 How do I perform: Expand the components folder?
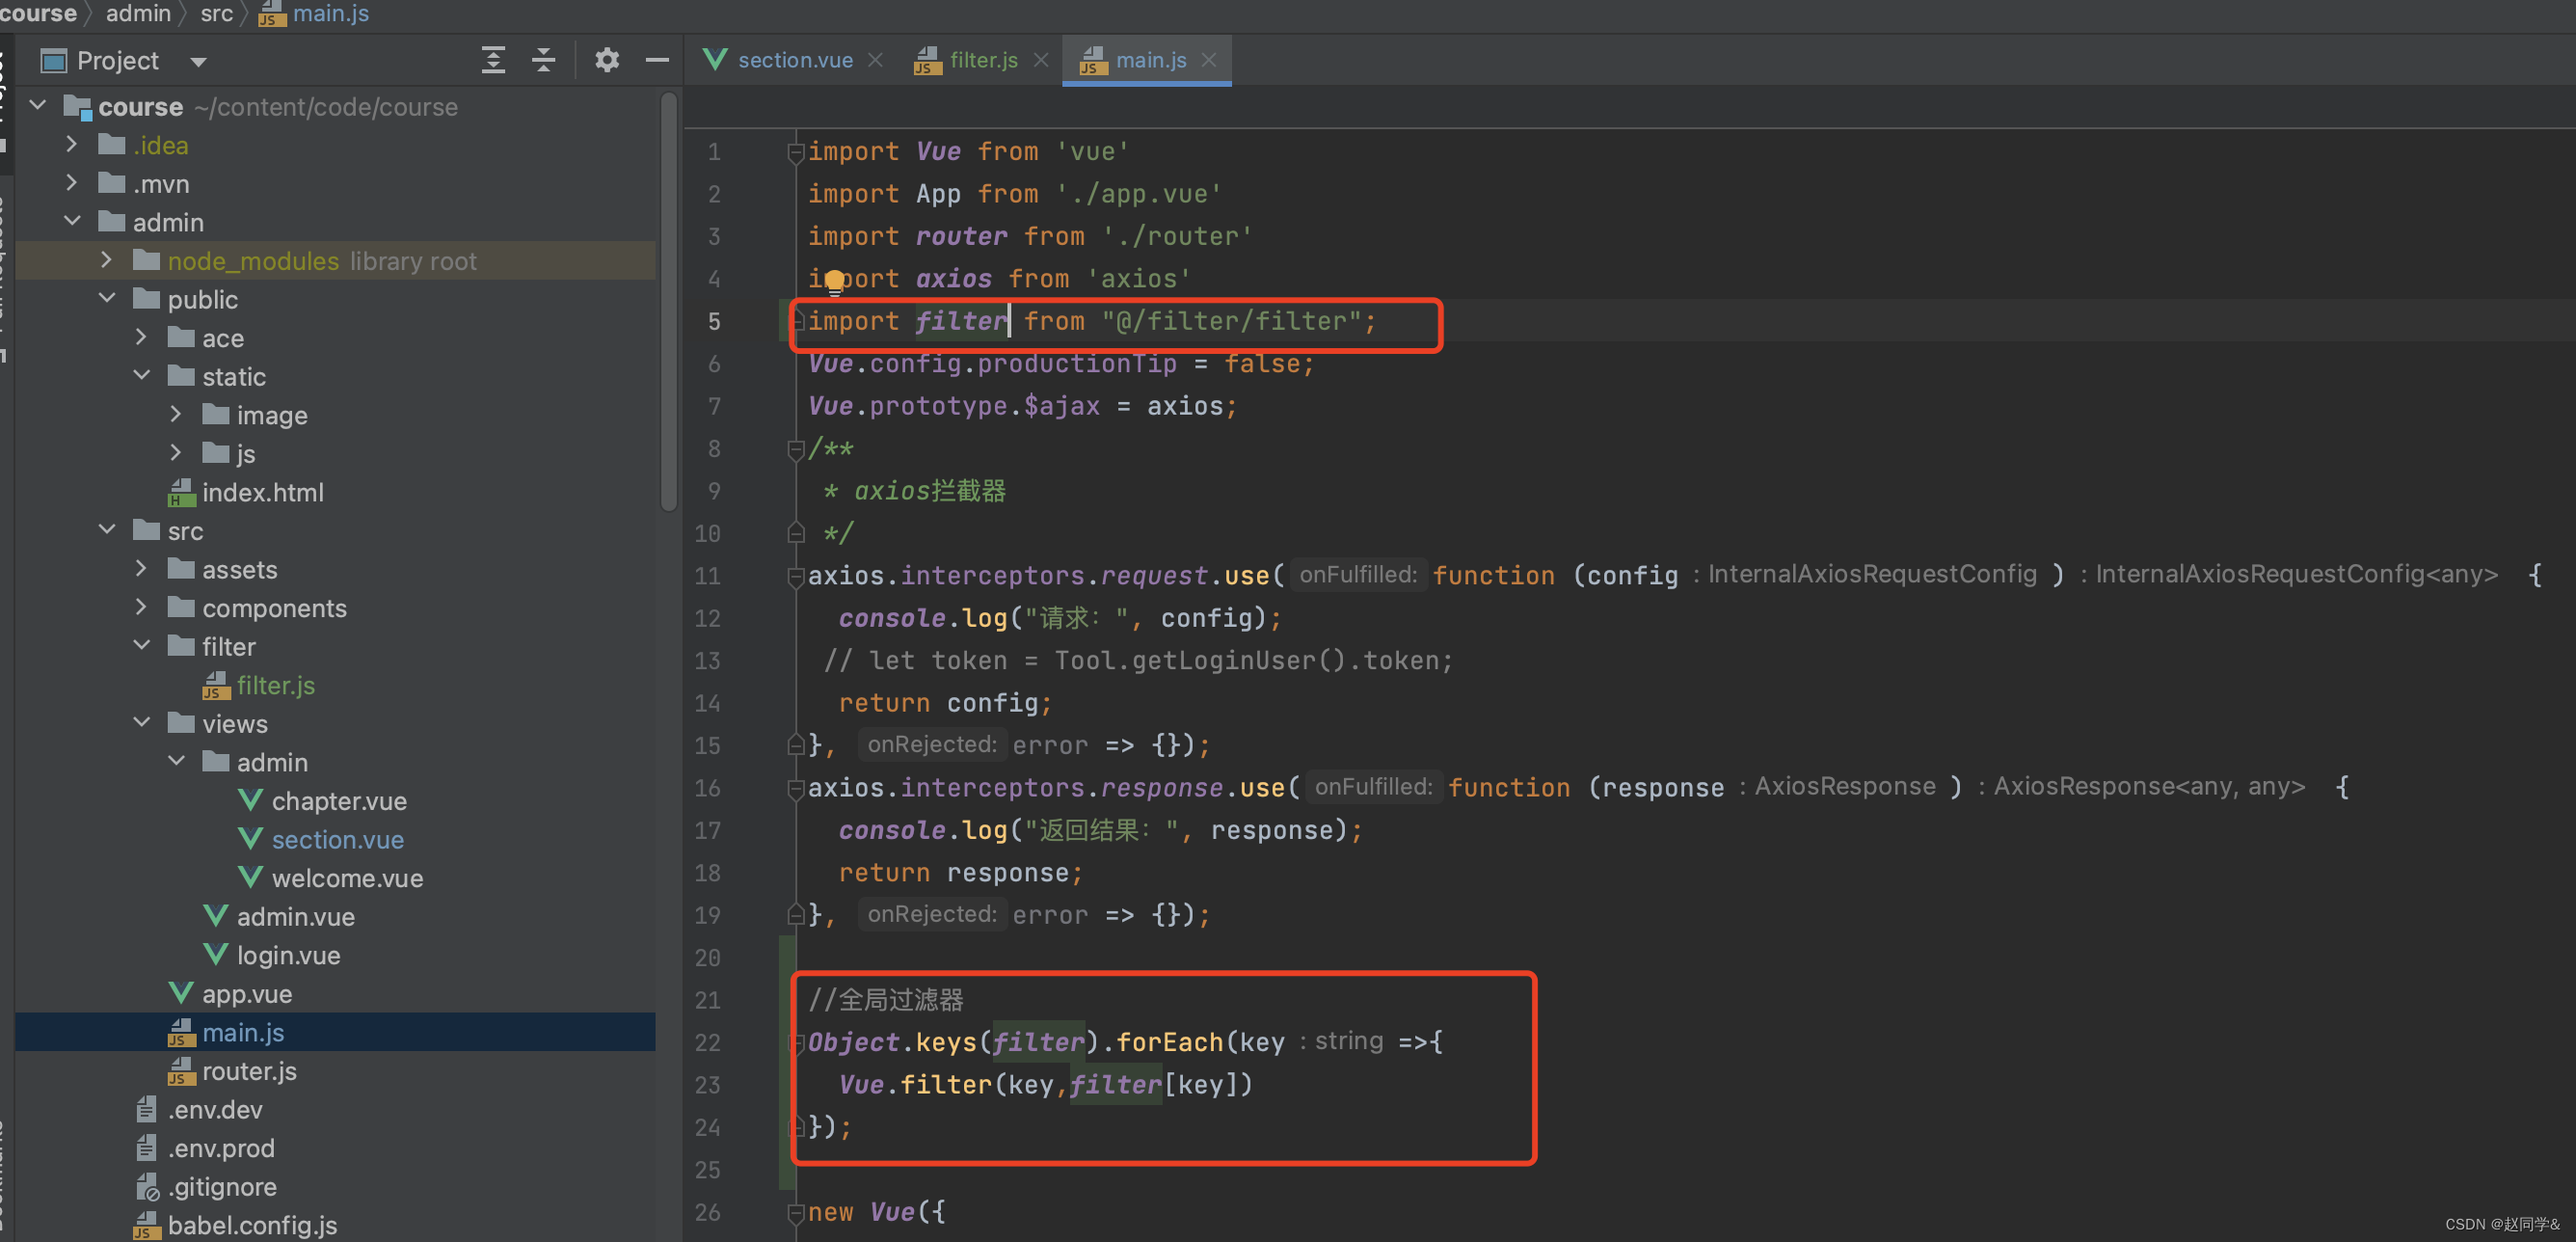point(141,607)
